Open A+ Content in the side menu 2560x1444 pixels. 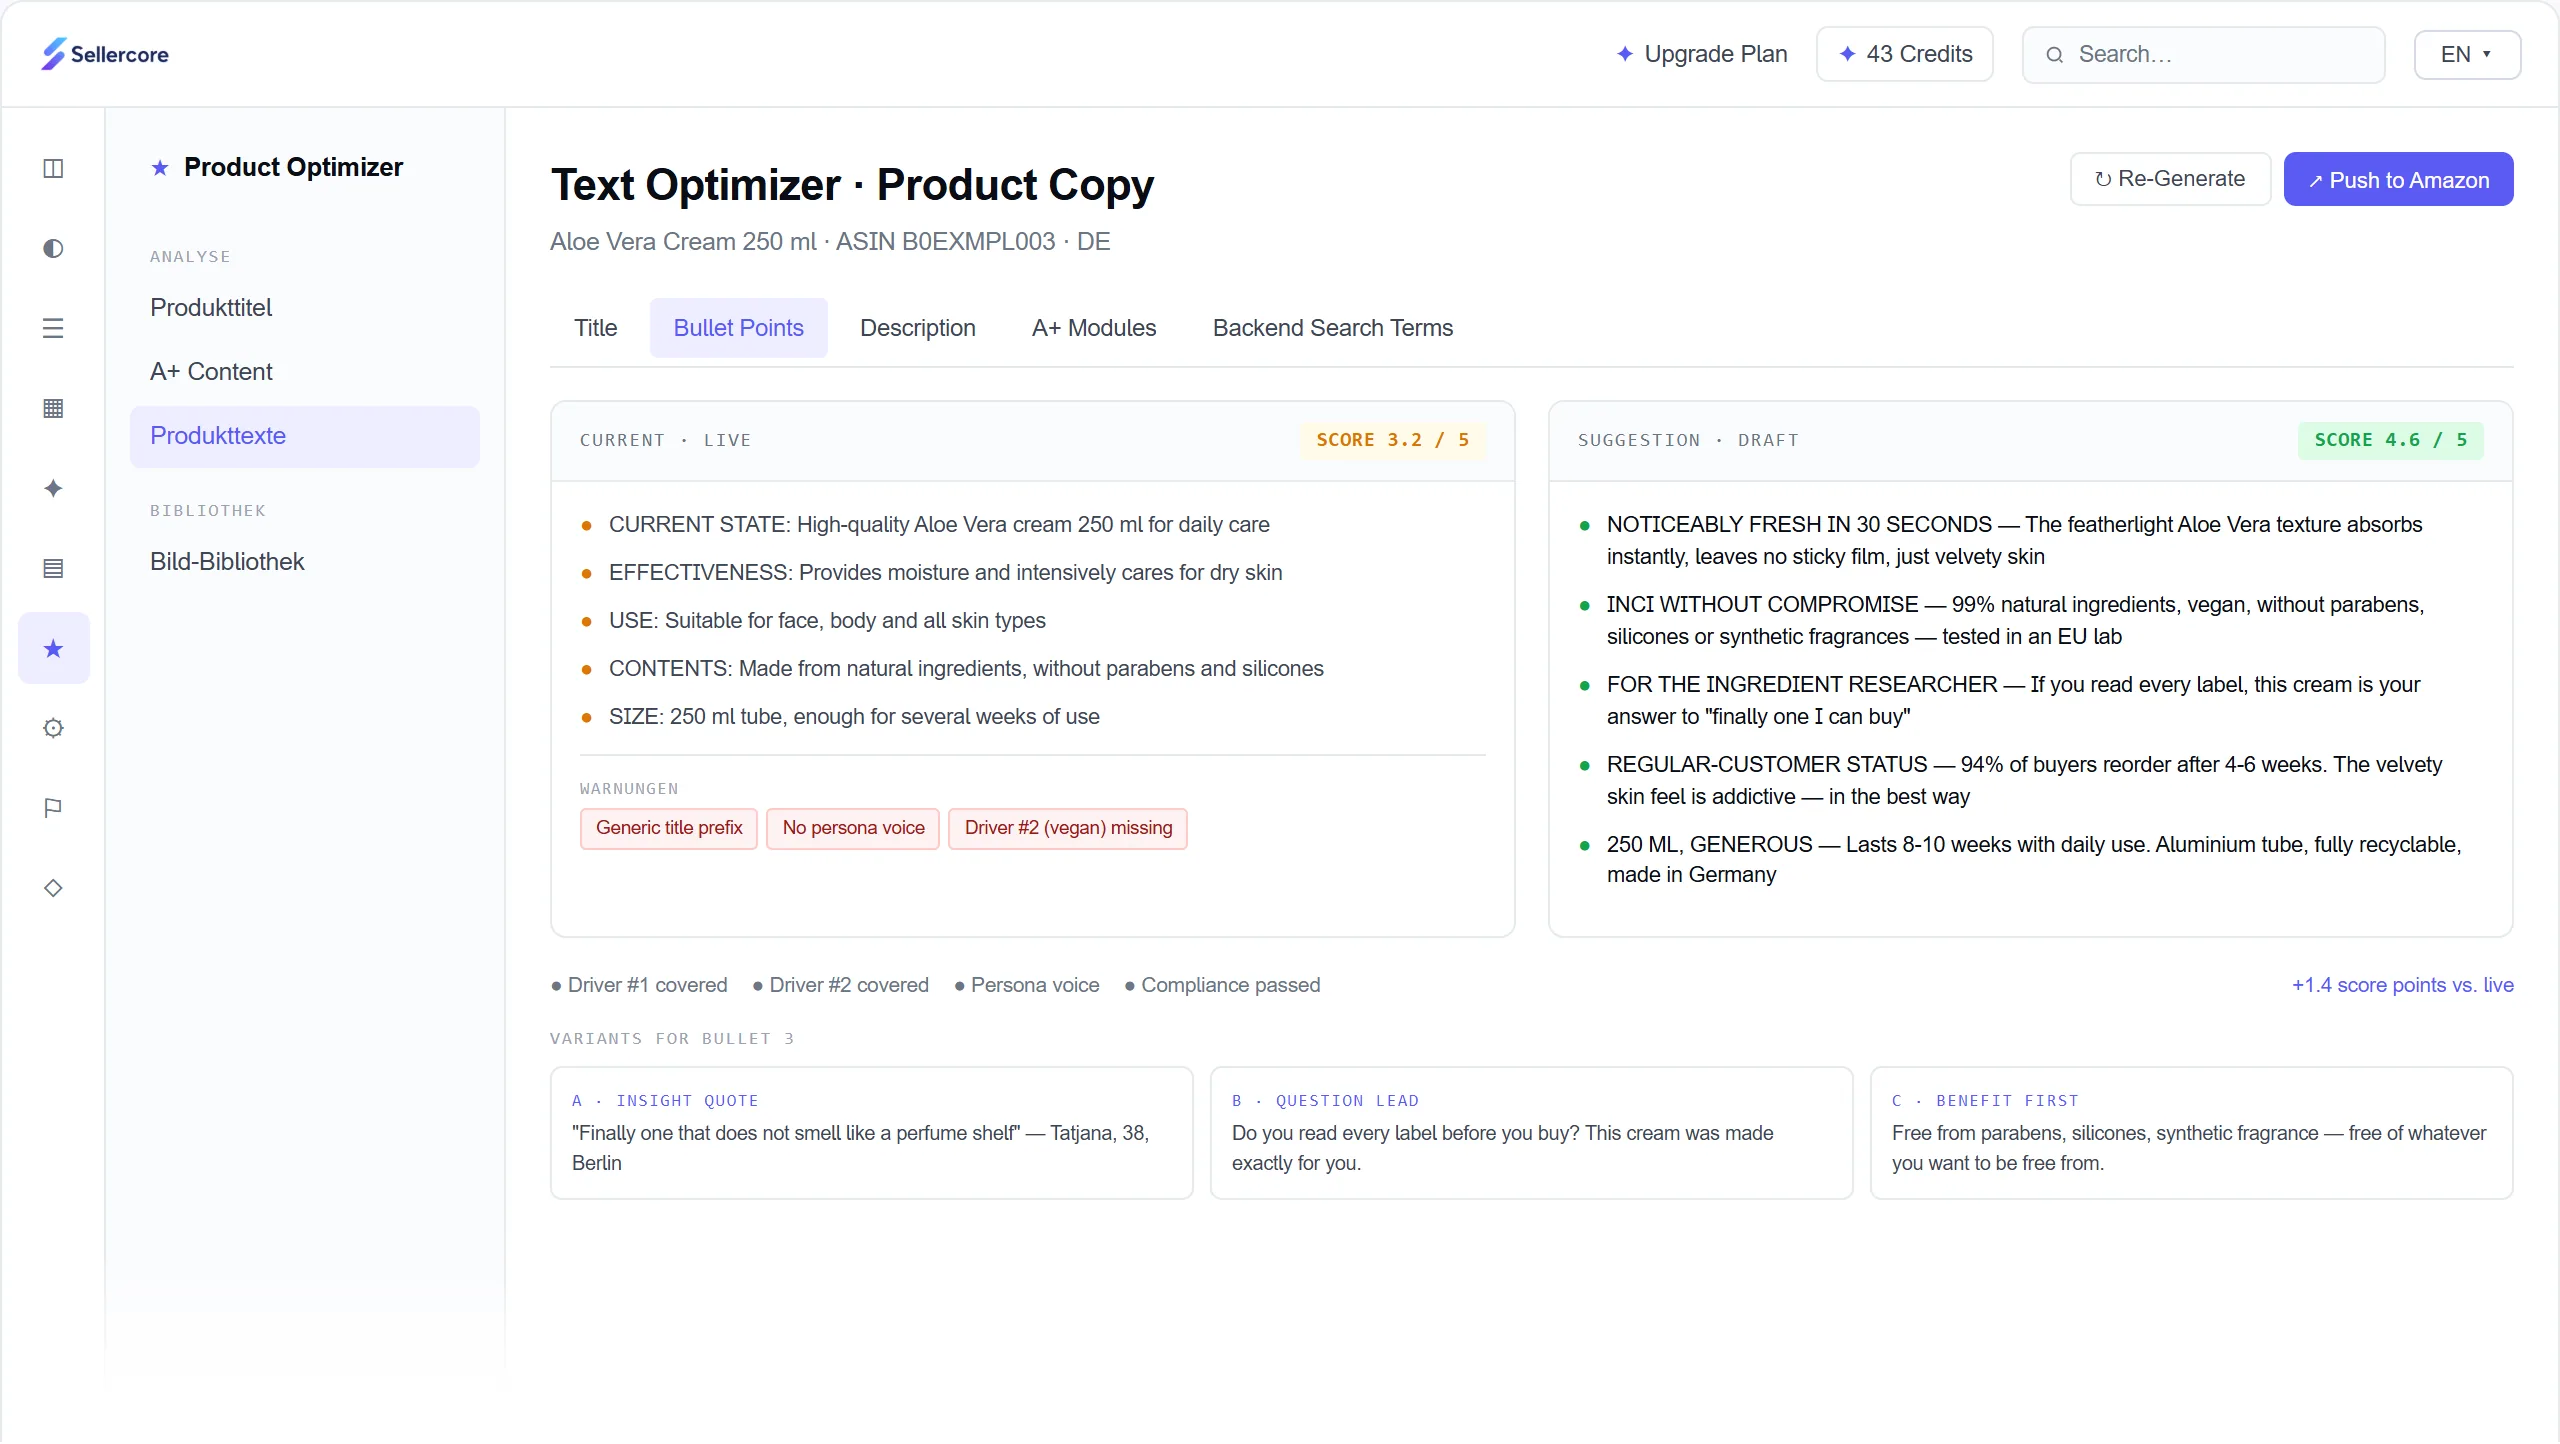point(305,372)
